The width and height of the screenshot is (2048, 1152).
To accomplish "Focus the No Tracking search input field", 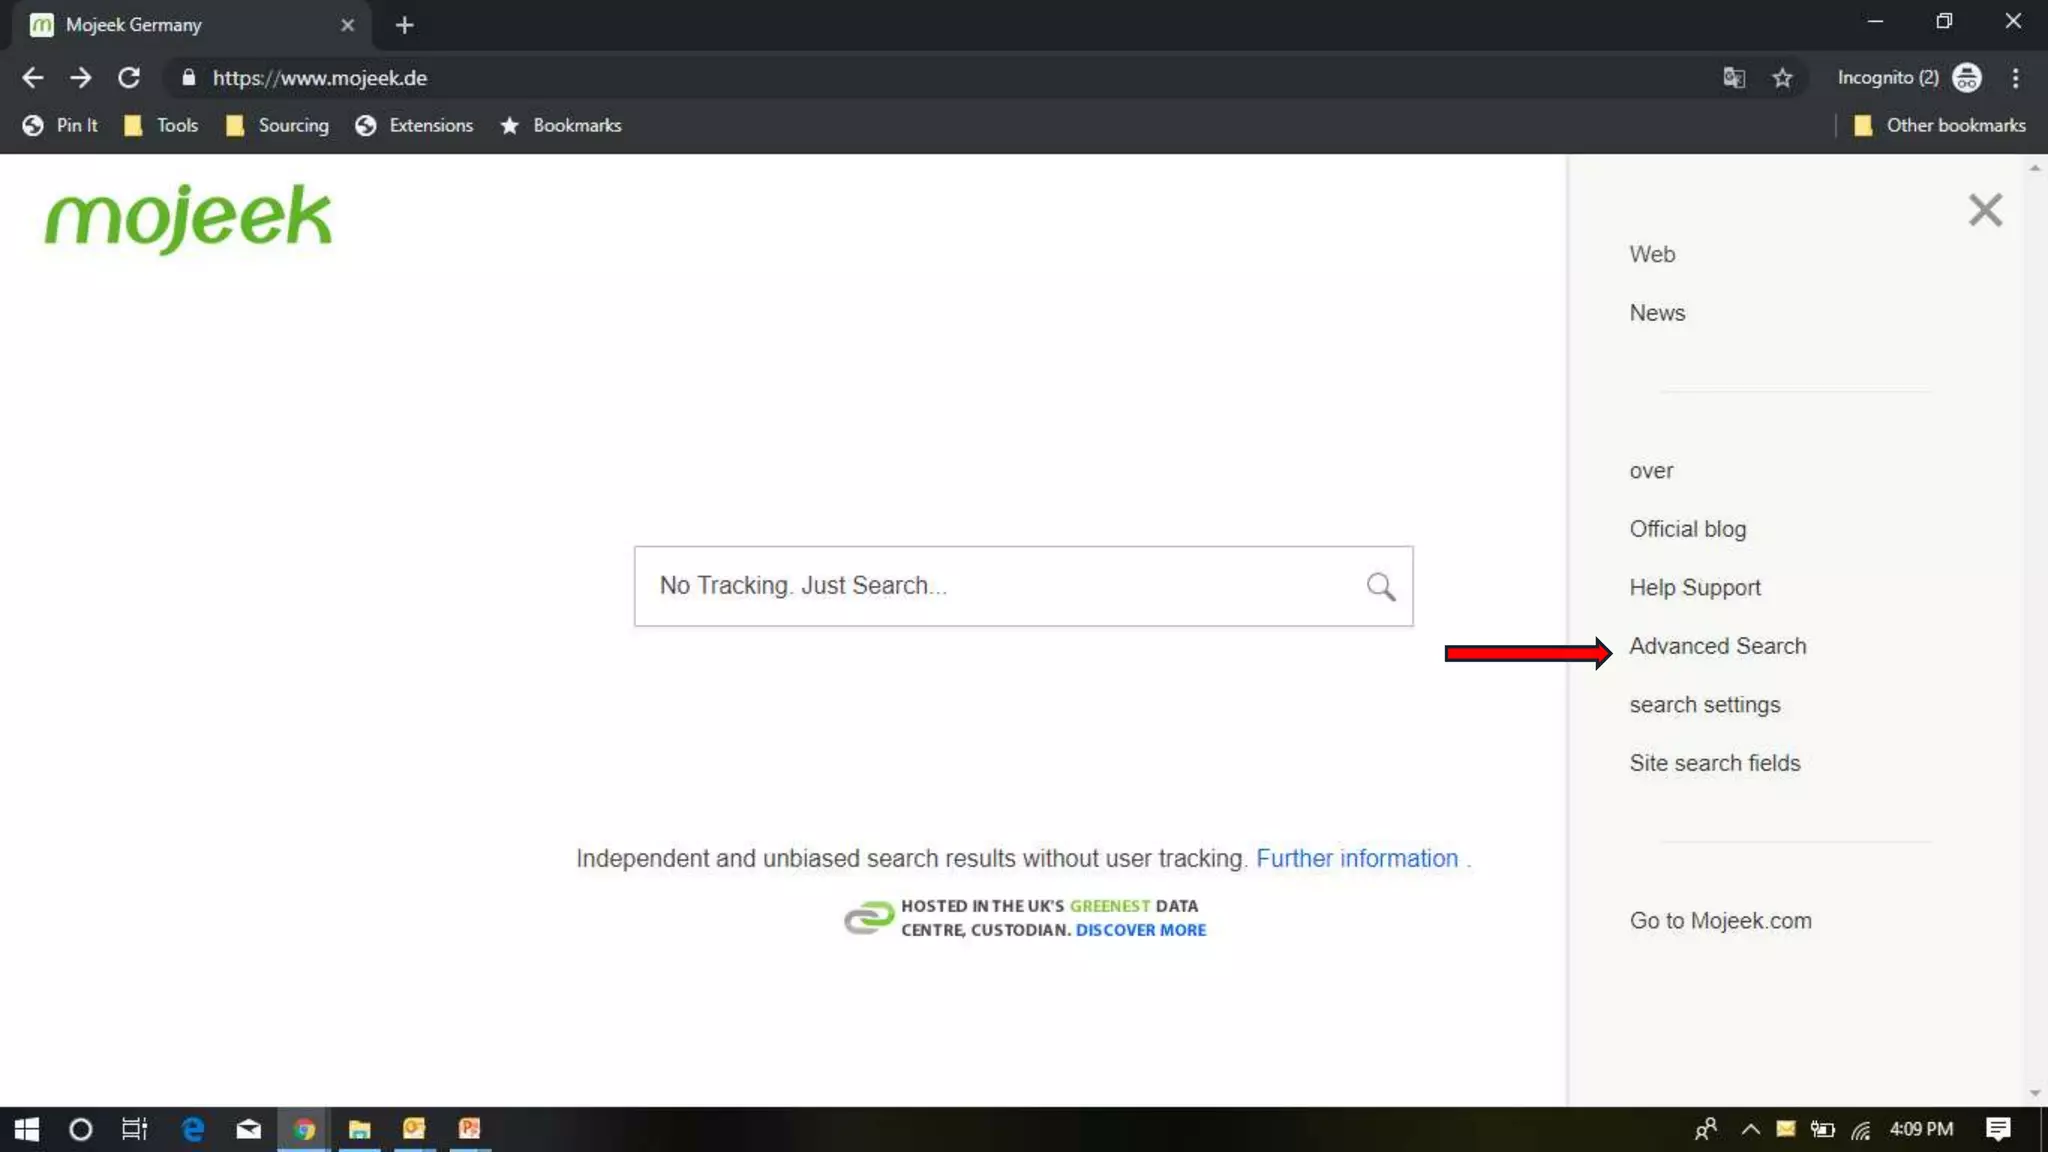I will pos(1000,586).
